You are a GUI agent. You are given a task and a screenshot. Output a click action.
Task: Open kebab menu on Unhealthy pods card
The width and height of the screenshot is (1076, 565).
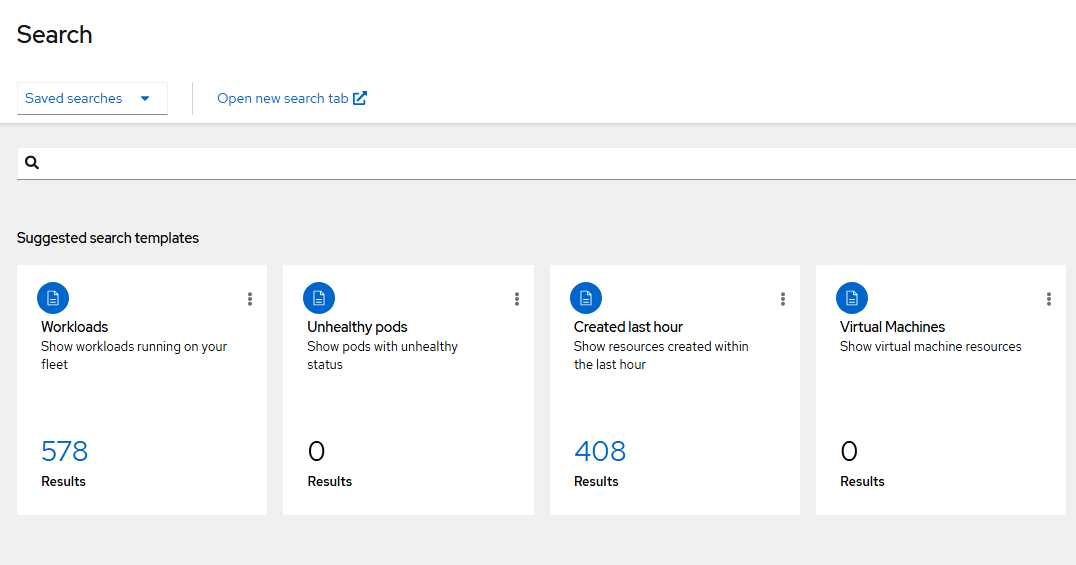coord(517,299)
